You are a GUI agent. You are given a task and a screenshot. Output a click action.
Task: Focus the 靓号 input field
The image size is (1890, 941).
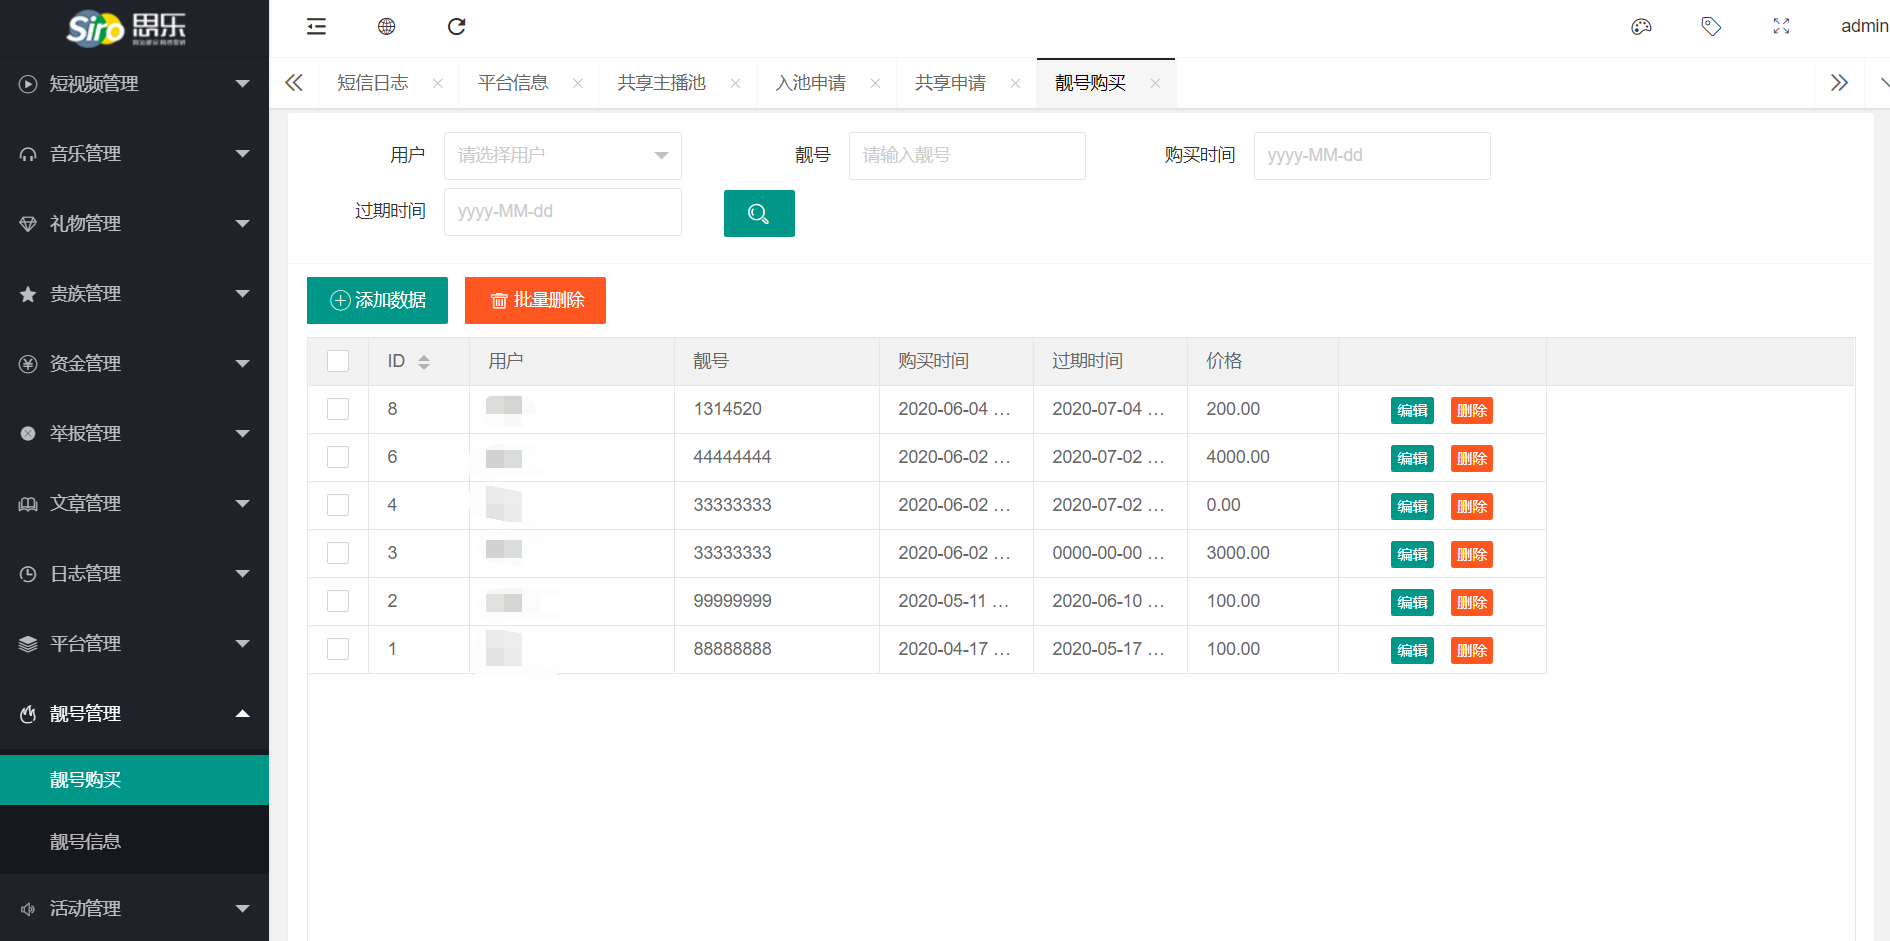point(967,156)
